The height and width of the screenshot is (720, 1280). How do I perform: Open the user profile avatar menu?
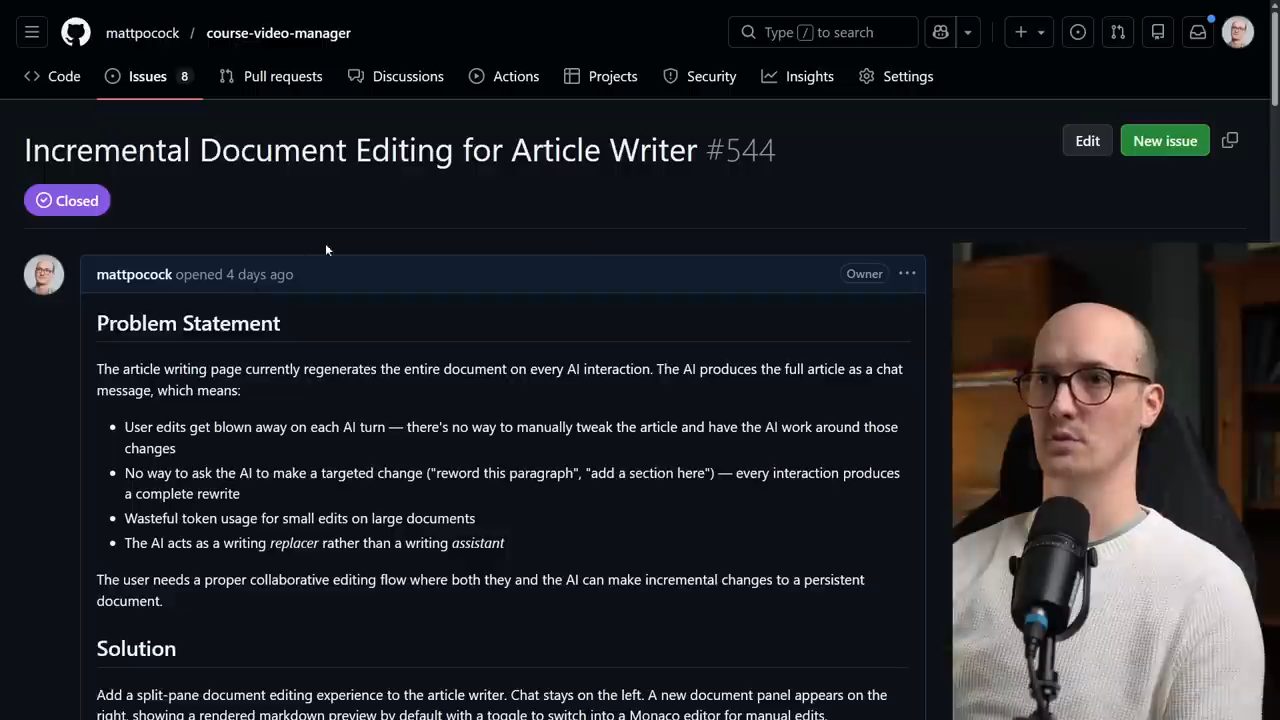coord(1238,32)
